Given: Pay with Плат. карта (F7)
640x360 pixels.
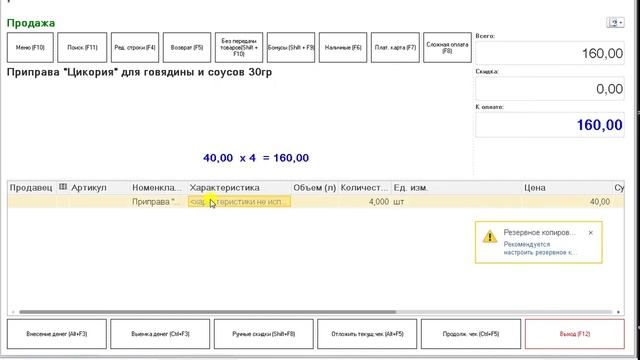Looking at the screenshot, I should pos(395,47).
